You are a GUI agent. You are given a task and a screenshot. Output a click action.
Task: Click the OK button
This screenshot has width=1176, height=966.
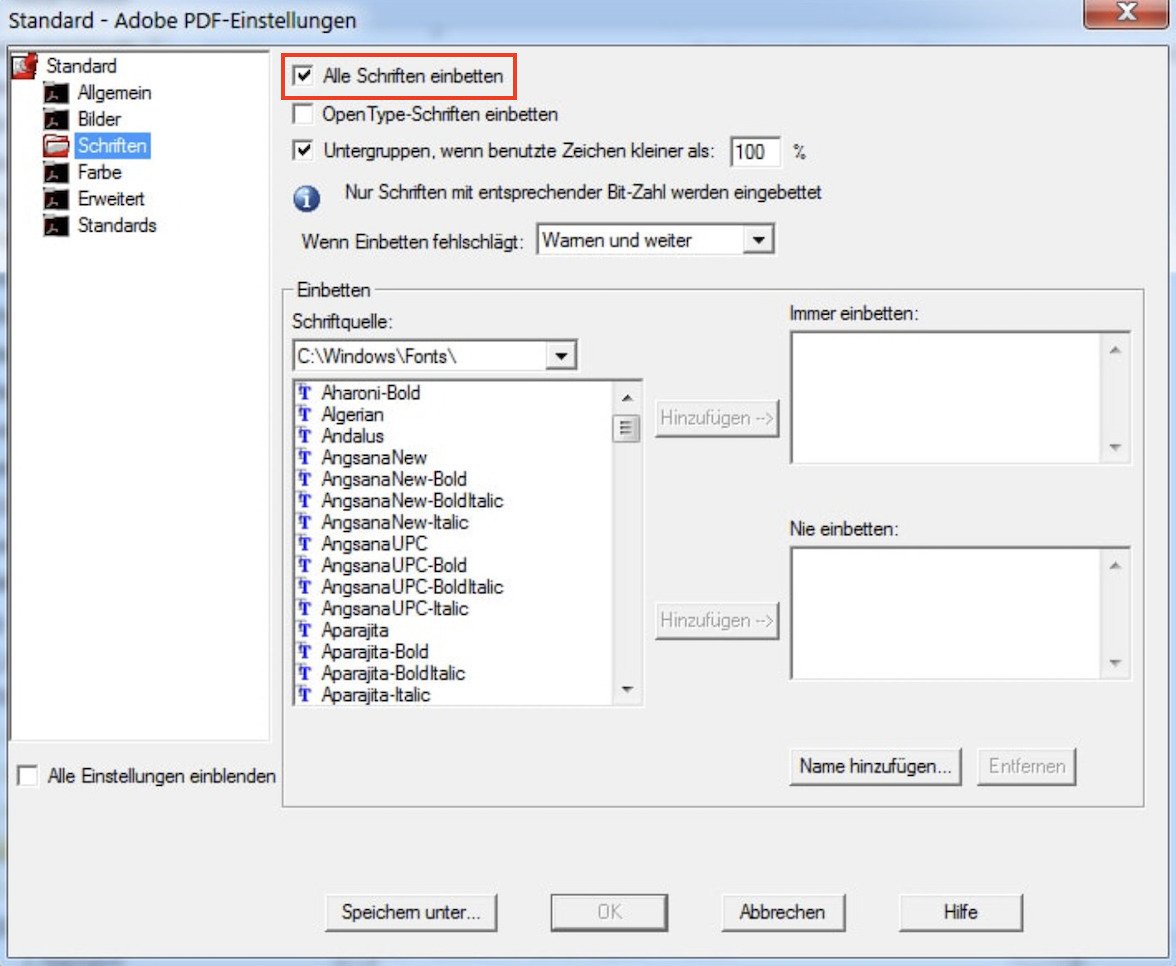pos(609,912)
